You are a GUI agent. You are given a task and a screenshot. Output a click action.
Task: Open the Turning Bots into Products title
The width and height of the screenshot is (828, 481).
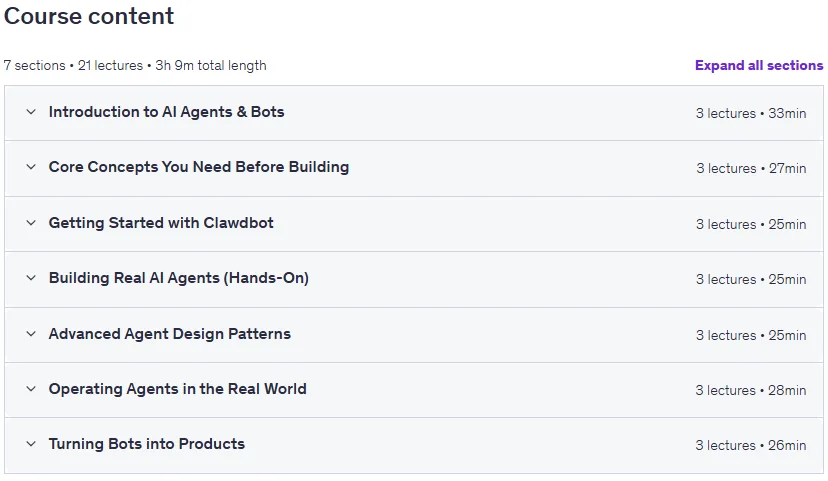tap(147, 444)
